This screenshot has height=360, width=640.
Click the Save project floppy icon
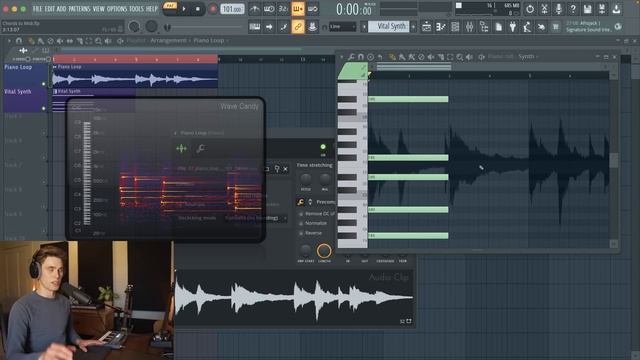[x=587, y=9]
